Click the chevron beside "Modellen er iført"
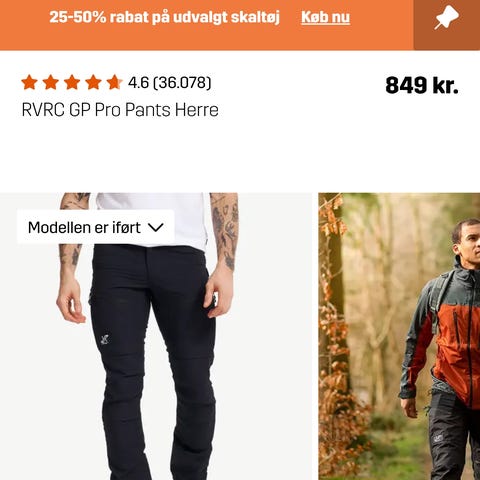The height and width of the screenshot is (480, 480). [x=155, y=228]
